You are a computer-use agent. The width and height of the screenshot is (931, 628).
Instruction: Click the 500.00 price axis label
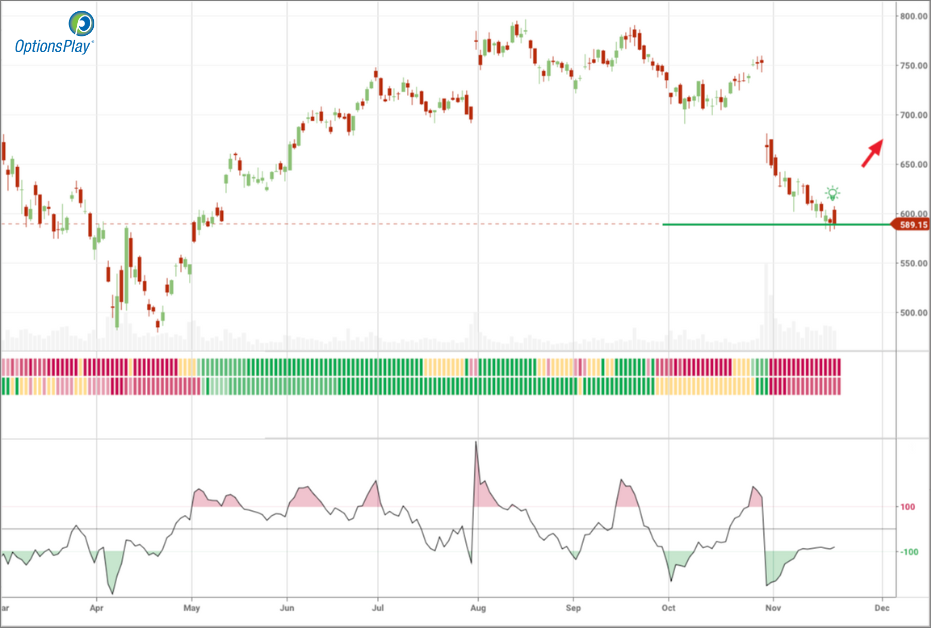tap(913, 313)
